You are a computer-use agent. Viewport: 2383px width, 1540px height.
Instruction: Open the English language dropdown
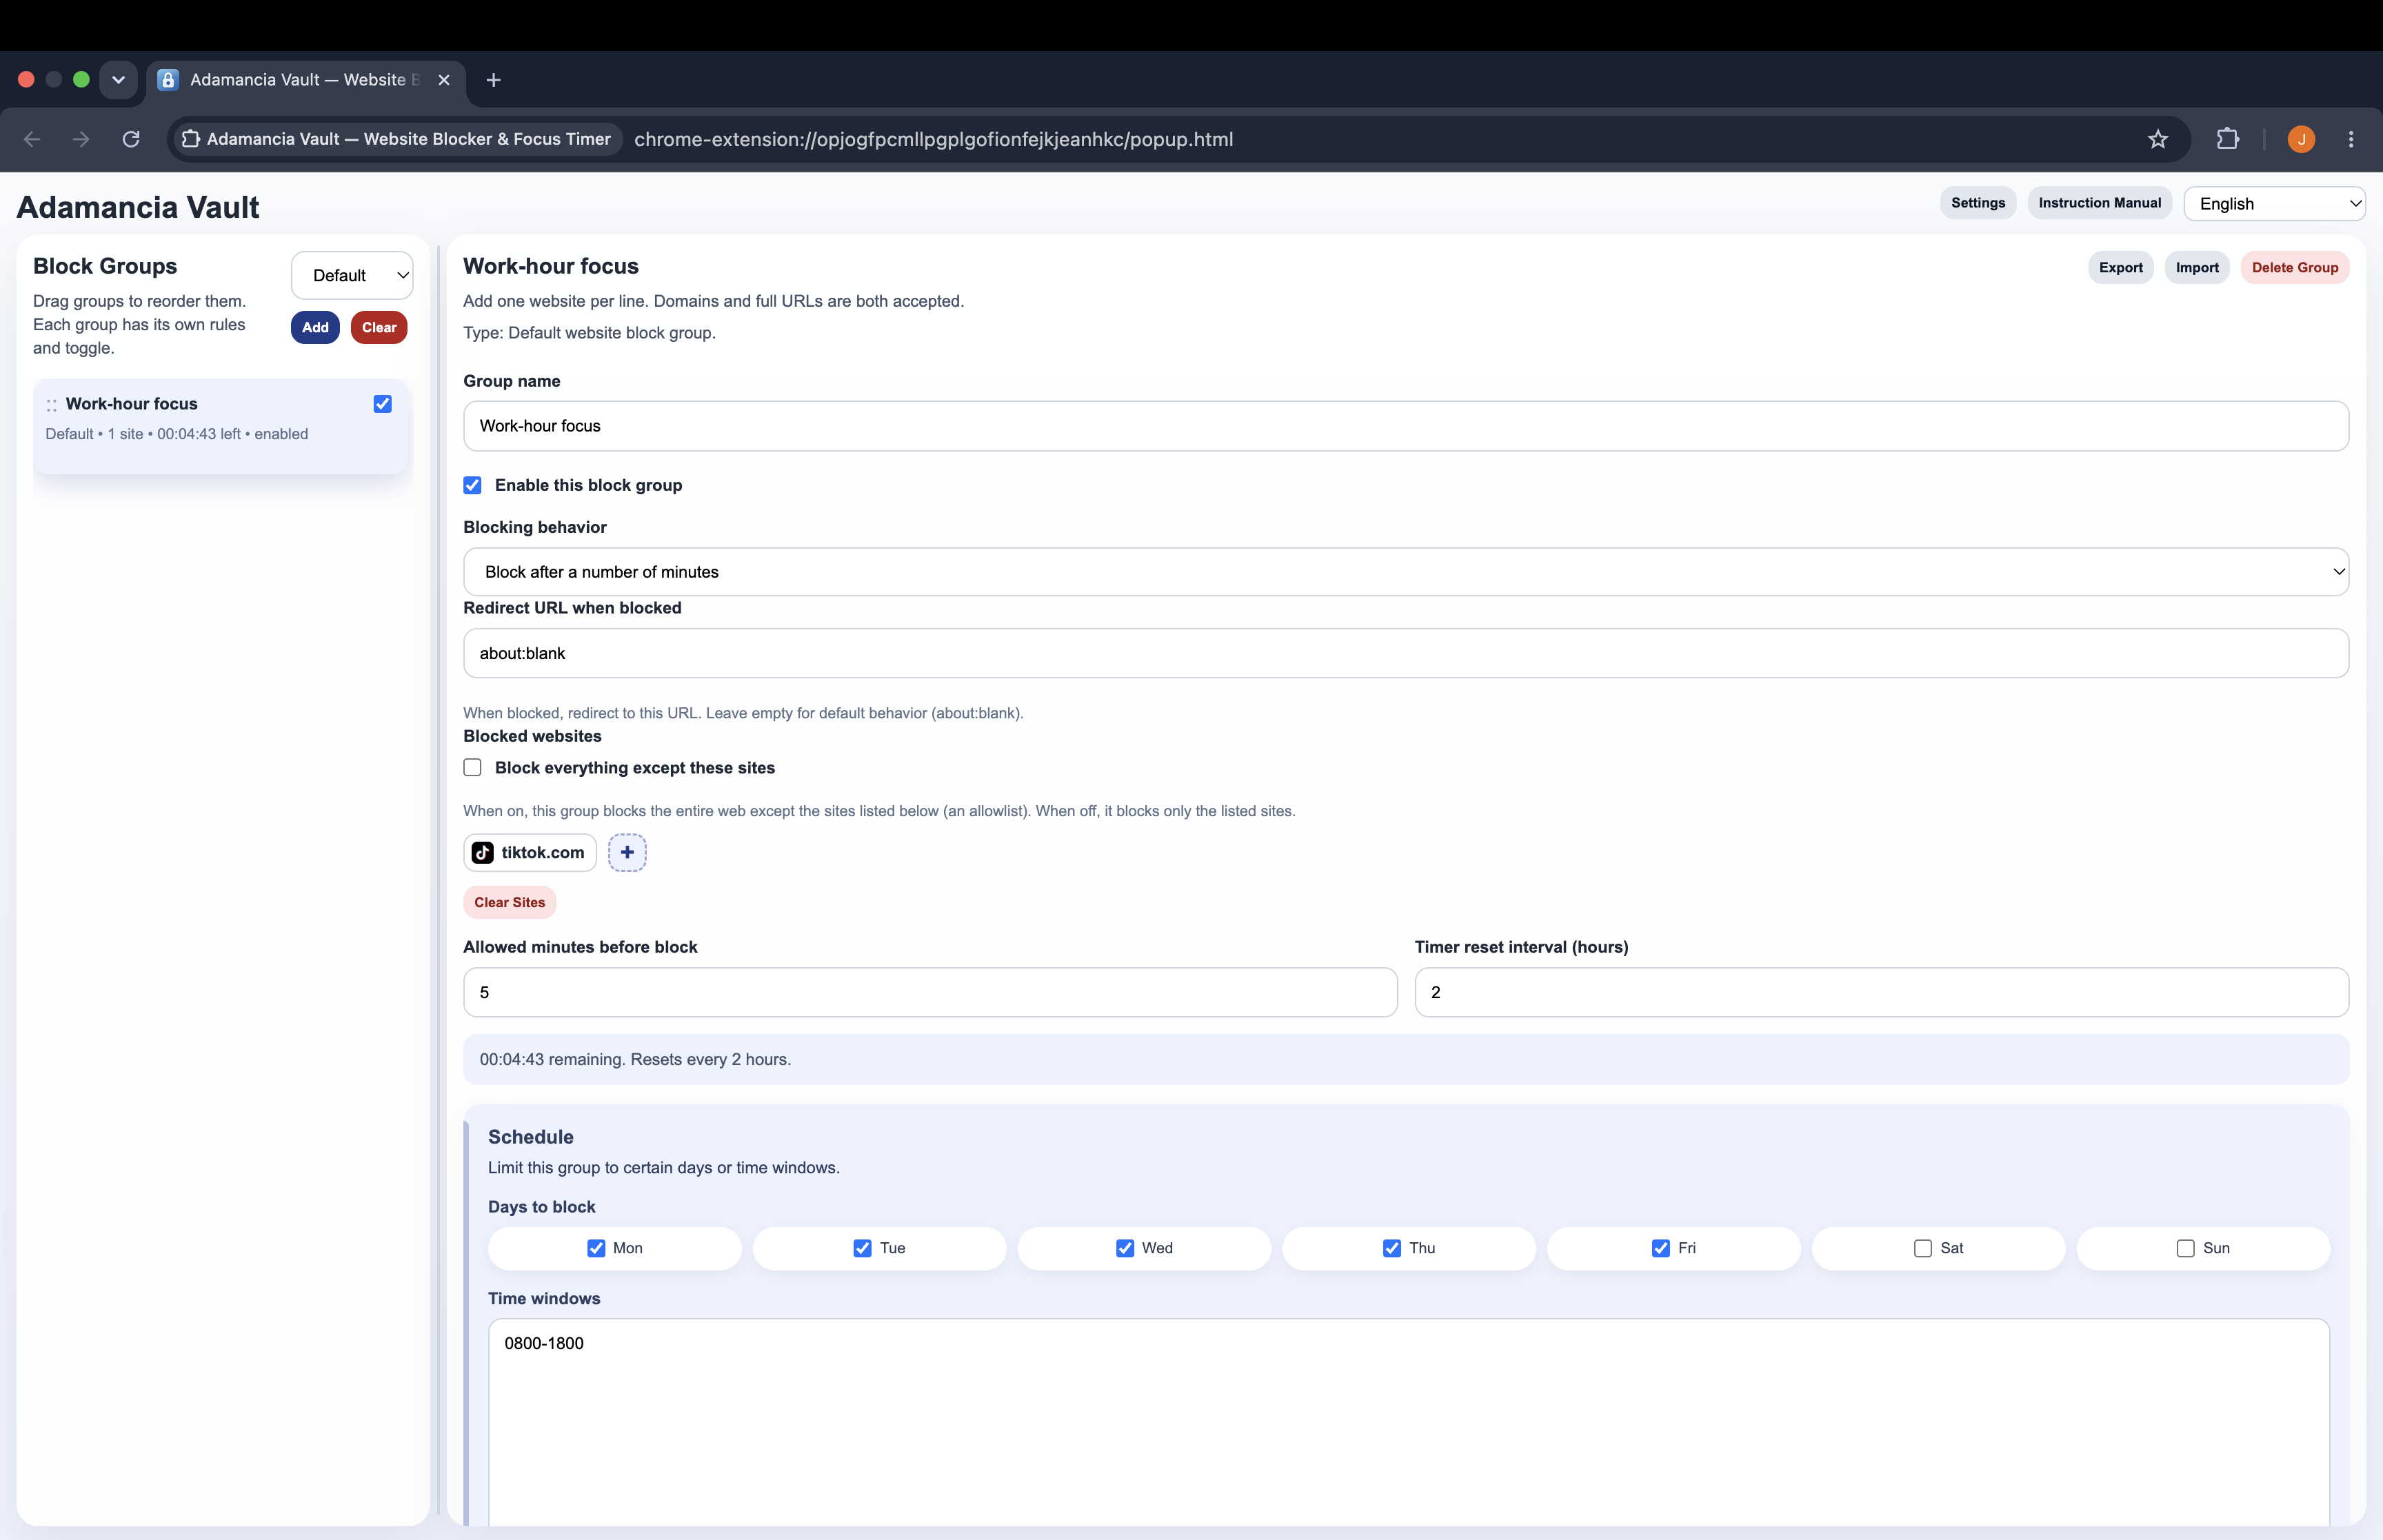click(x=2274, y=204)
